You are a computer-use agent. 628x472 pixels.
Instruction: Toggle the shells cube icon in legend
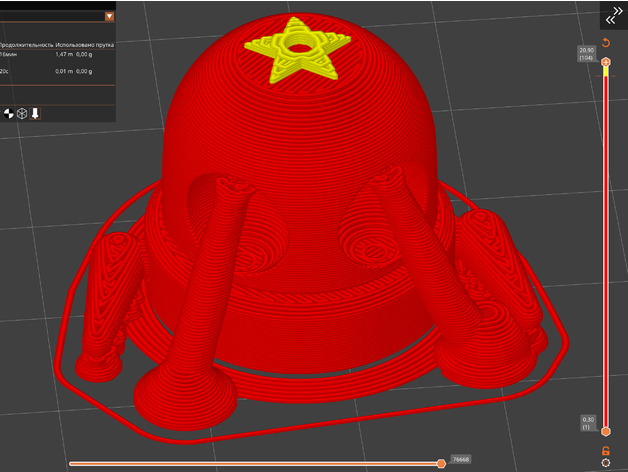pyautogui.click(x=20, y=113)
